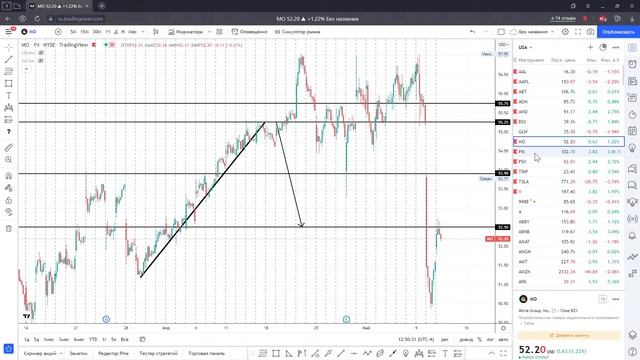Open the chart patterns tool
The height and width of the screenshot is (360, 640).
click(9, 107)
